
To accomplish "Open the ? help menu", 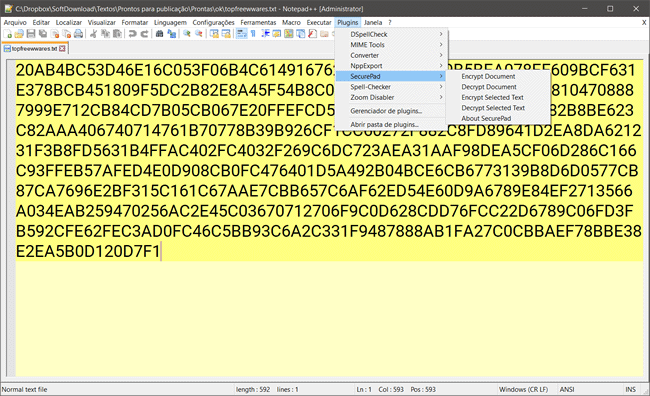I will (390, 22).
